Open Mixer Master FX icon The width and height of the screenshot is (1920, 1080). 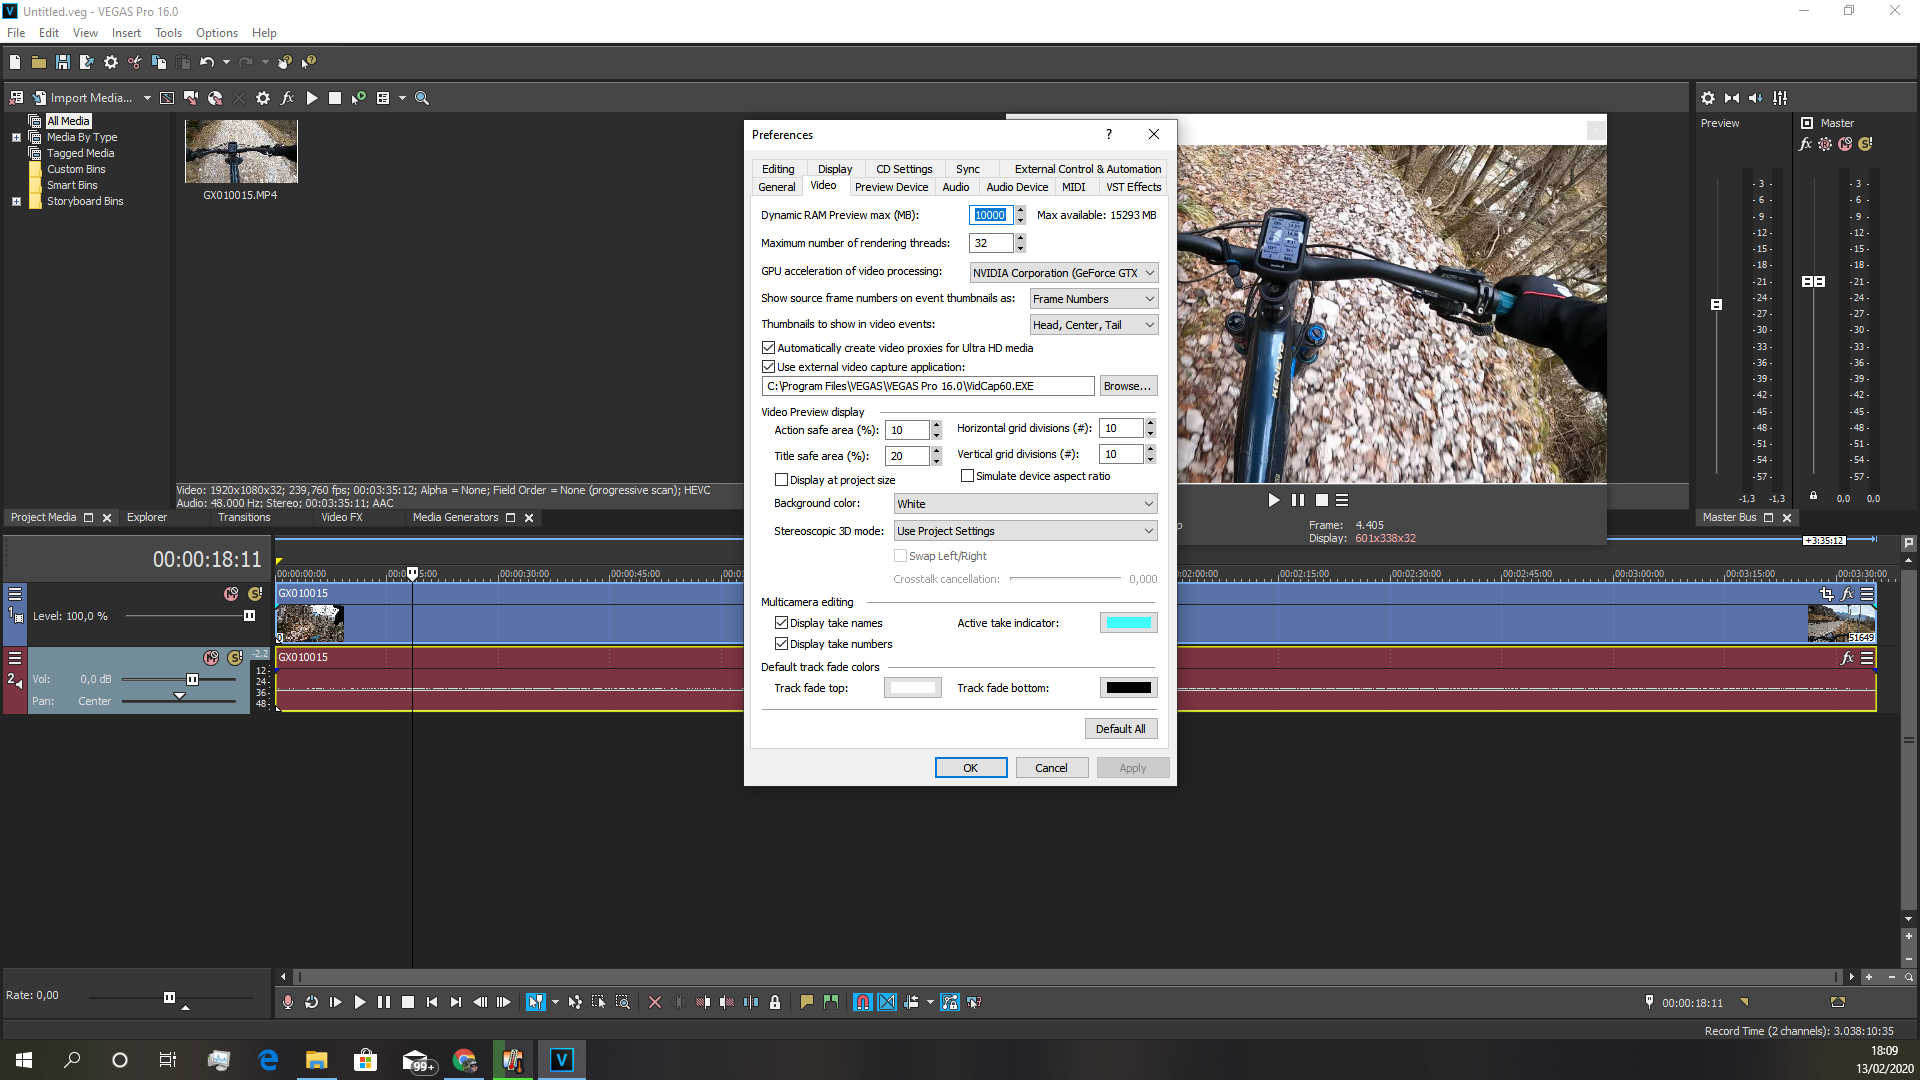point(1805,144)
